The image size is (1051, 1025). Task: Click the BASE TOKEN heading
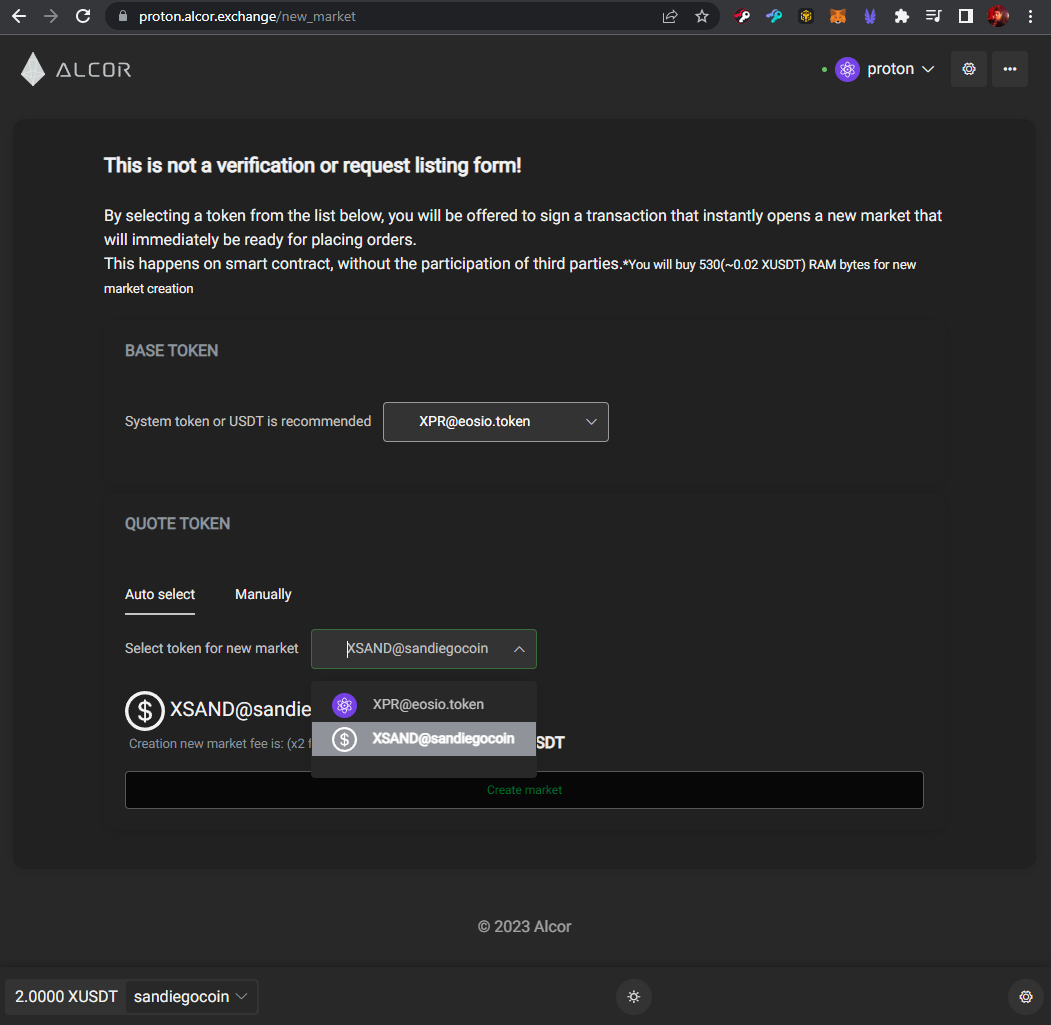point(172,351)
